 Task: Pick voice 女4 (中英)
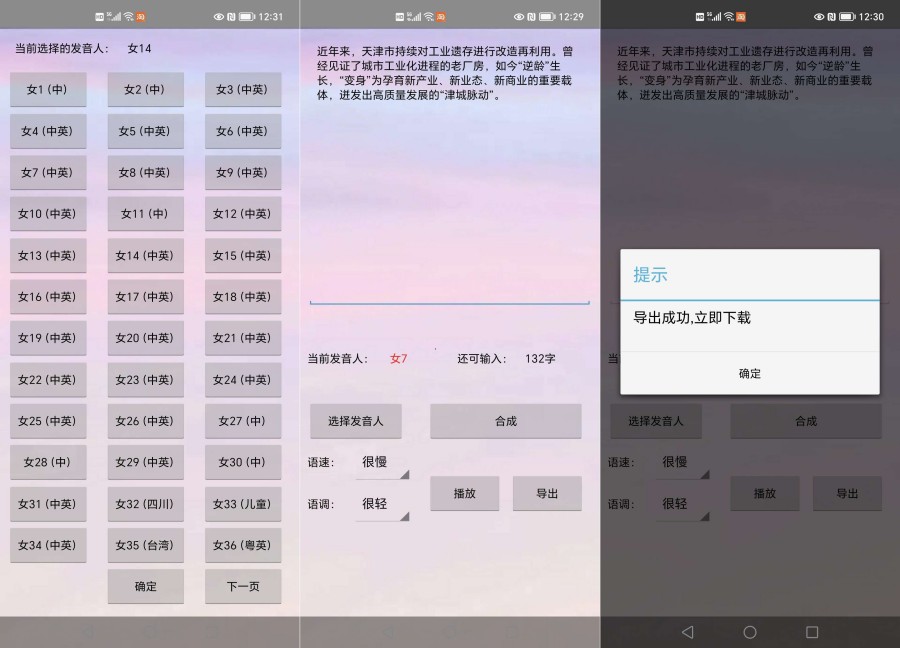click(x=48, y=131)
